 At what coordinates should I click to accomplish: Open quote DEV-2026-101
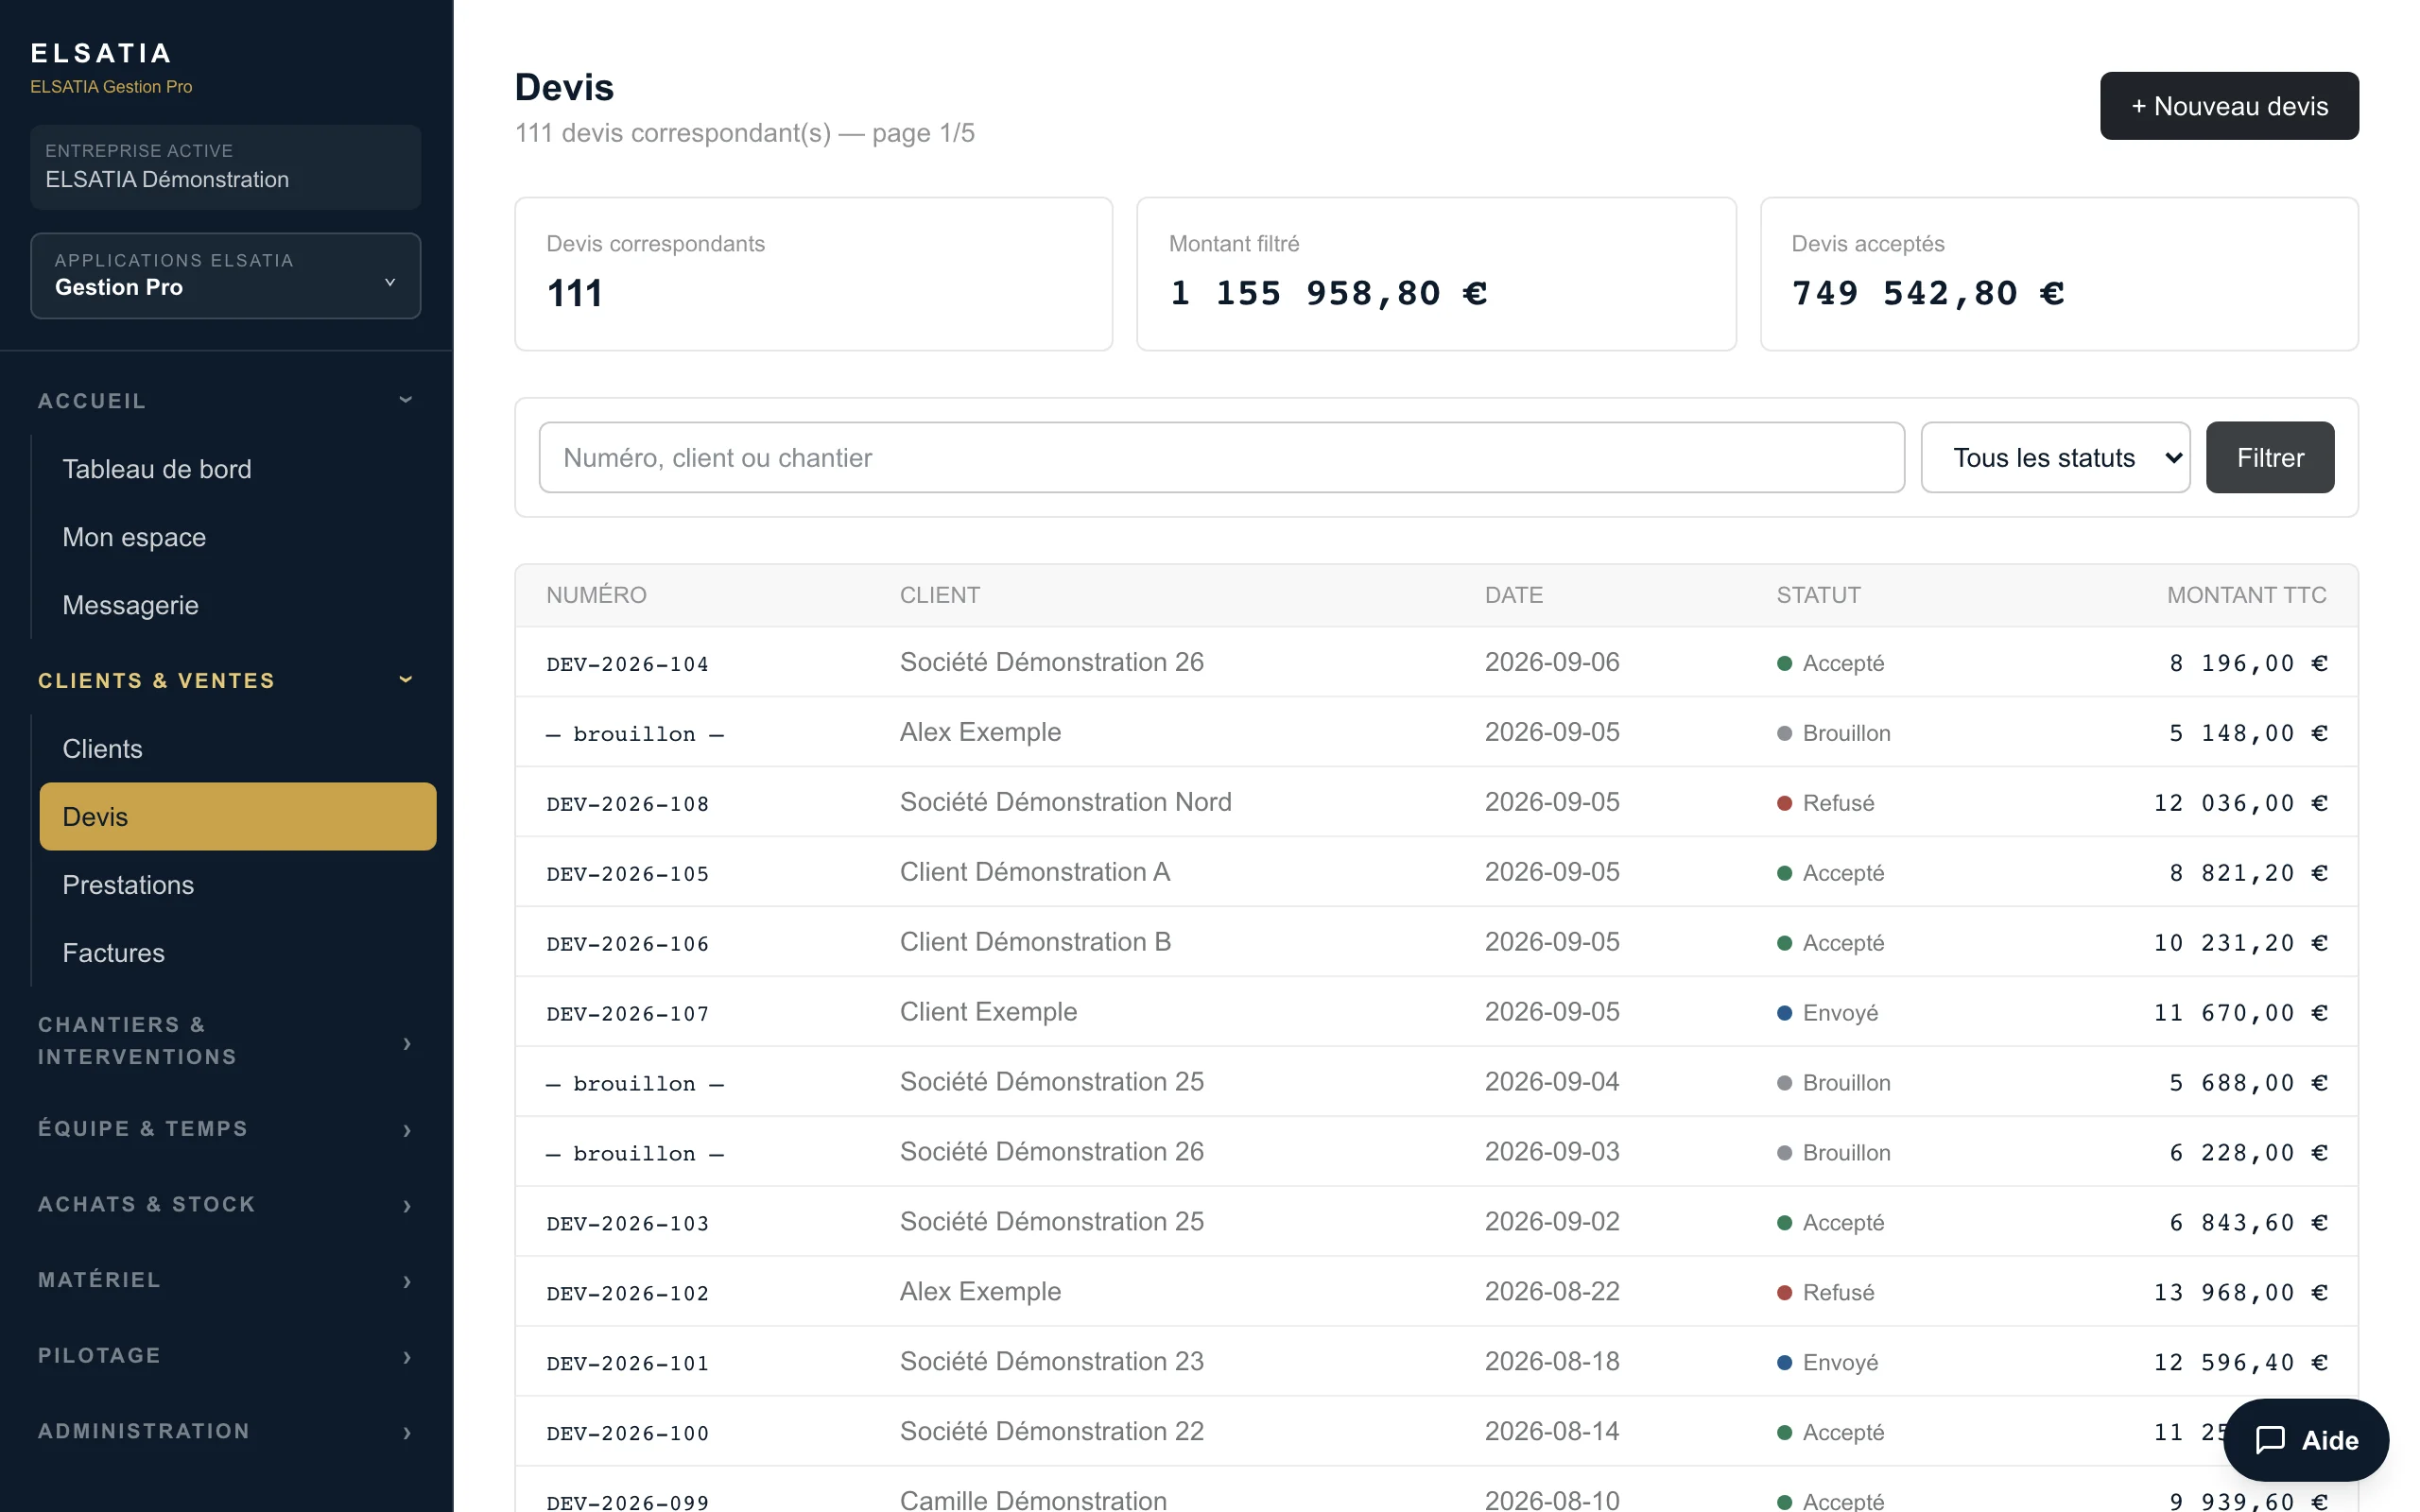pos(627,1364)
